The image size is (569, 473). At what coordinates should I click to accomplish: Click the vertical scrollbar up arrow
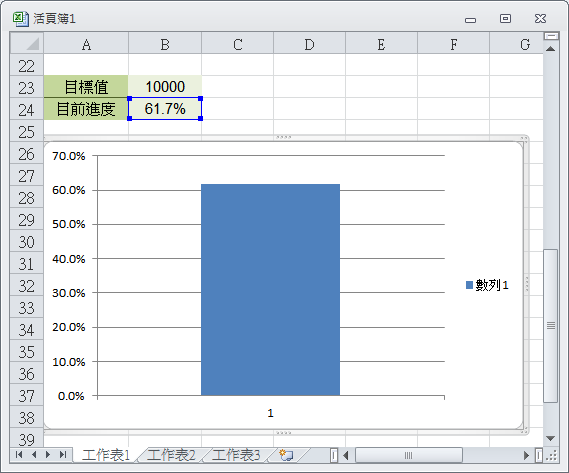pyautogui.click(x=550, y=48)
